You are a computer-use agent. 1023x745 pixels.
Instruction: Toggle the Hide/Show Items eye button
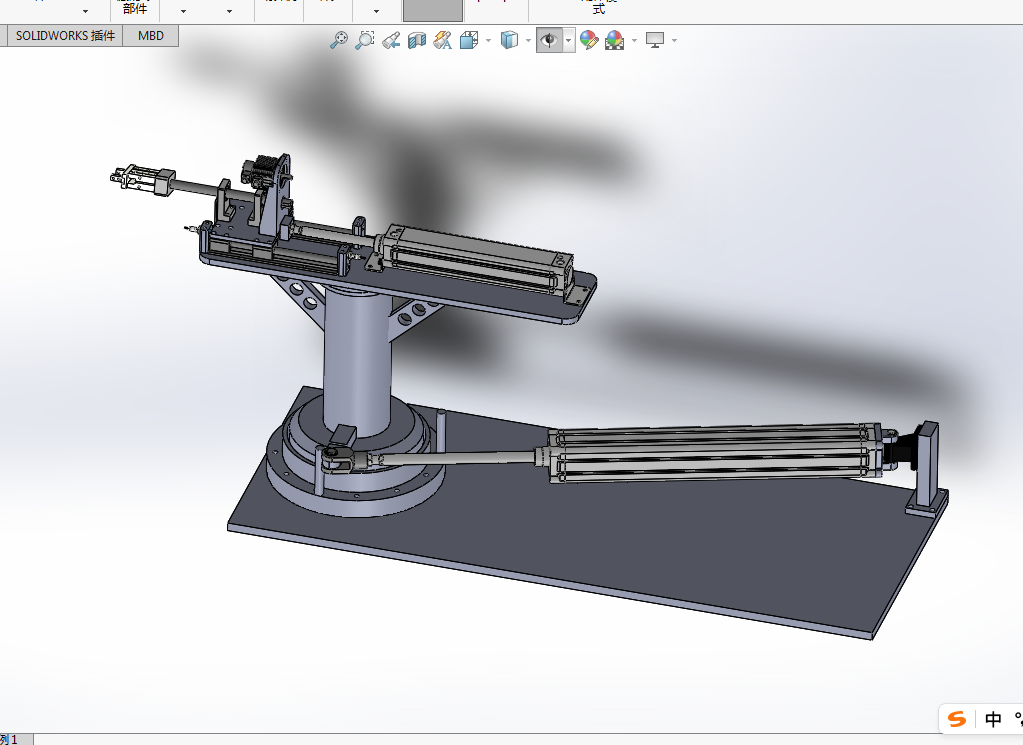point(549,40)
